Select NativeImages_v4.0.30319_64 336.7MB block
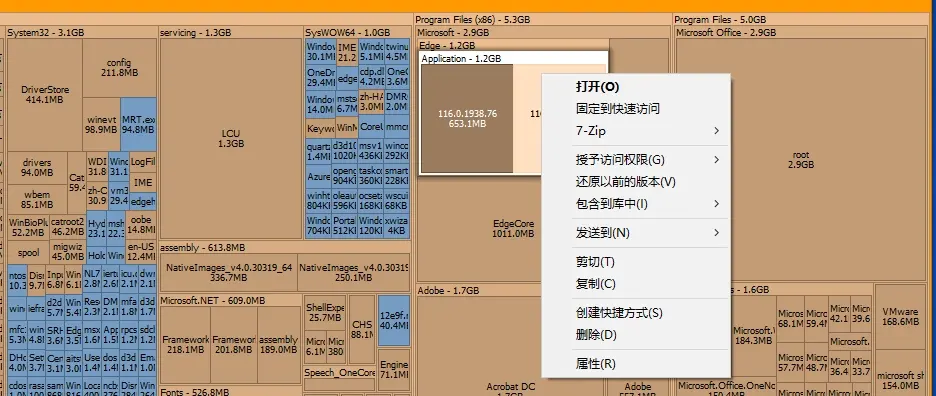The width and height of the screenshot is (936, 396). click(229, 272)
